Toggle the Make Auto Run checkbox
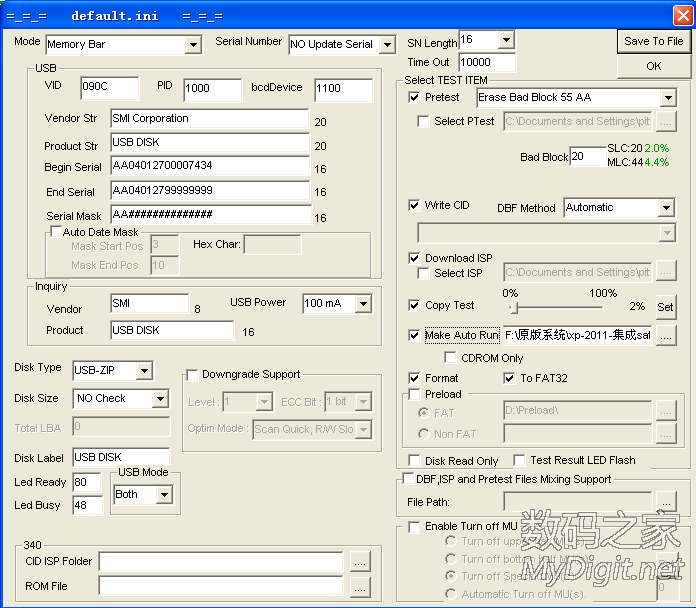Viewport: 696px width, 608px height. [x=414, y=335]
